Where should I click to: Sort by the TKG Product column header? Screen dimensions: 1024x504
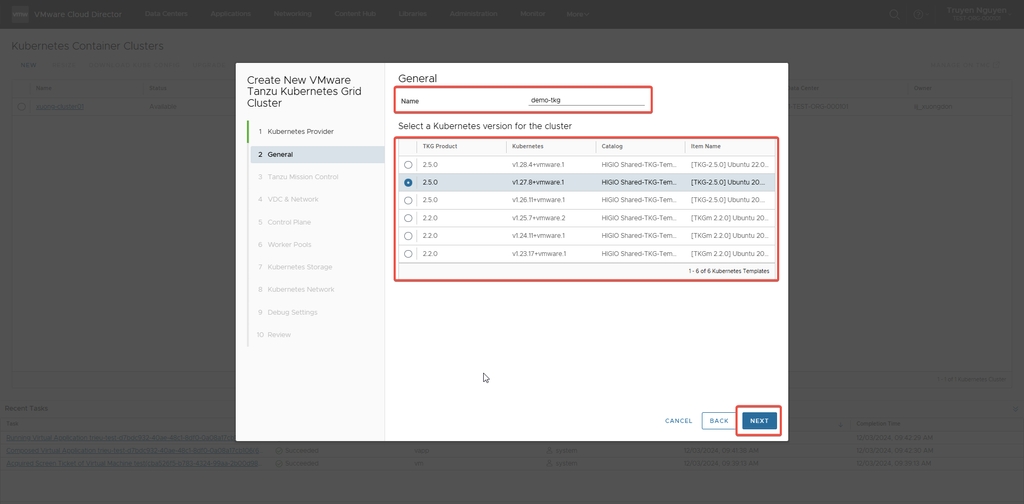pos(440,147)
